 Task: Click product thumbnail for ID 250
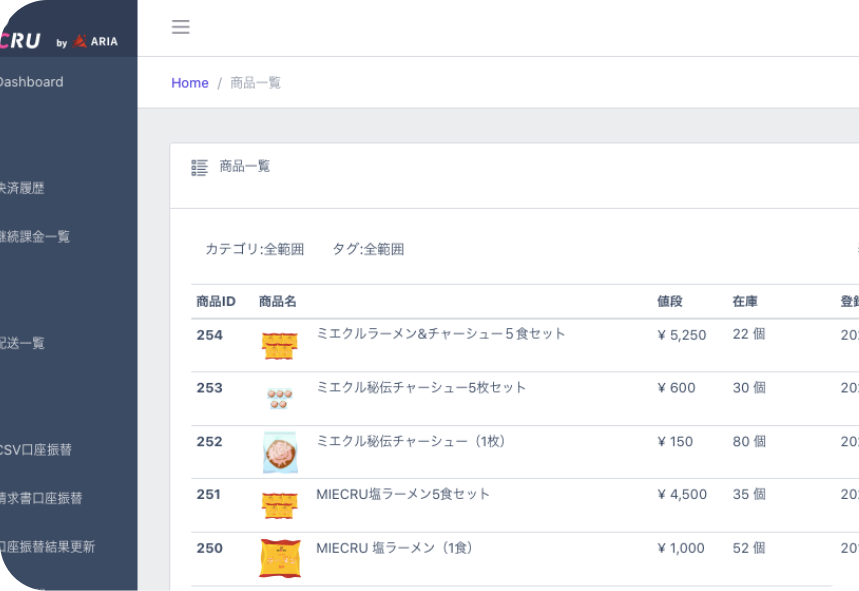pyautogui.click(x=280, y=558)
